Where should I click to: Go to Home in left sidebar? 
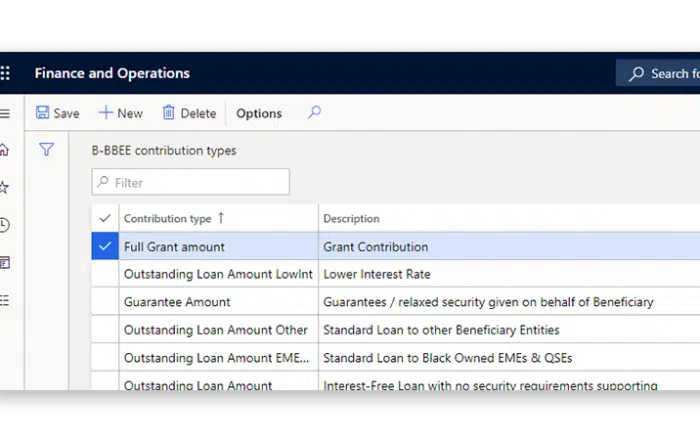(x=5, y=150)
